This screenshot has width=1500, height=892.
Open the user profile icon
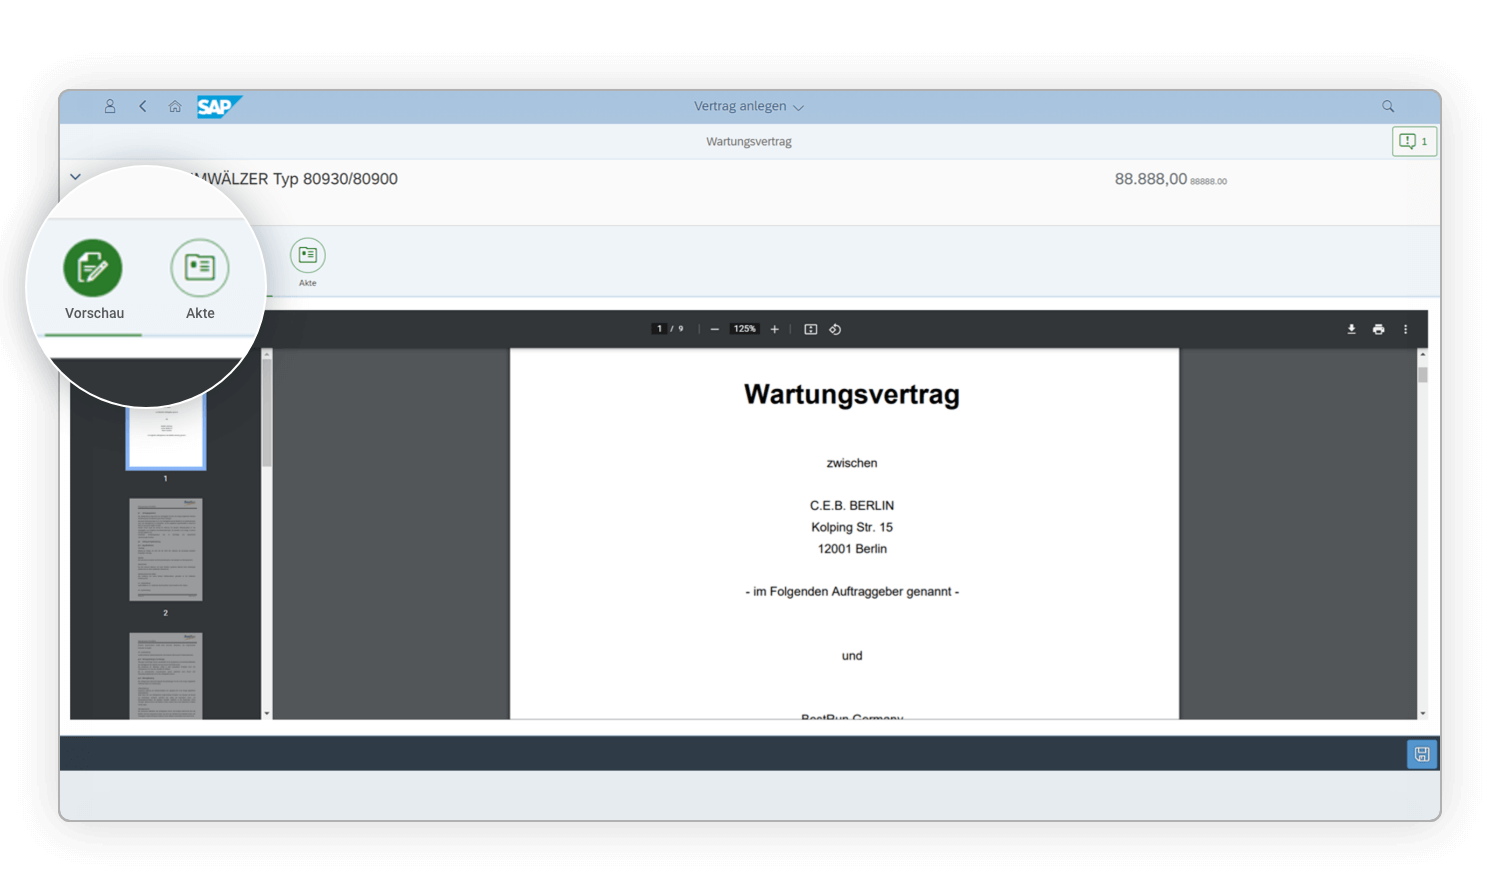(x=110, y=106)
